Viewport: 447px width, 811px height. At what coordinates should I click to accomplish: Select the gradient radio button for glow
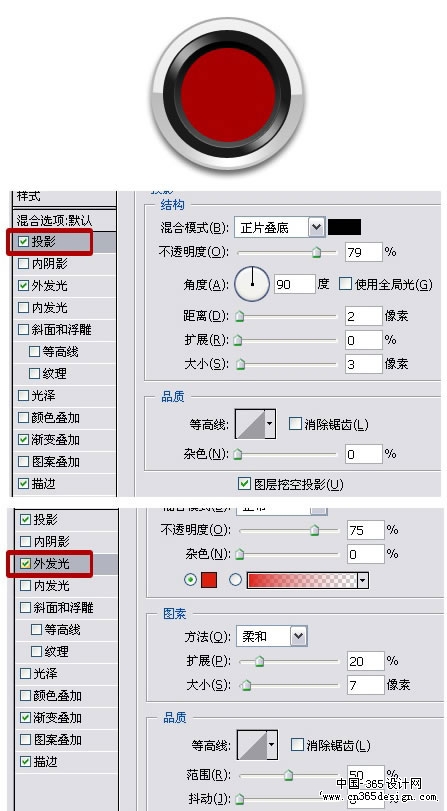tap(235, 580)
